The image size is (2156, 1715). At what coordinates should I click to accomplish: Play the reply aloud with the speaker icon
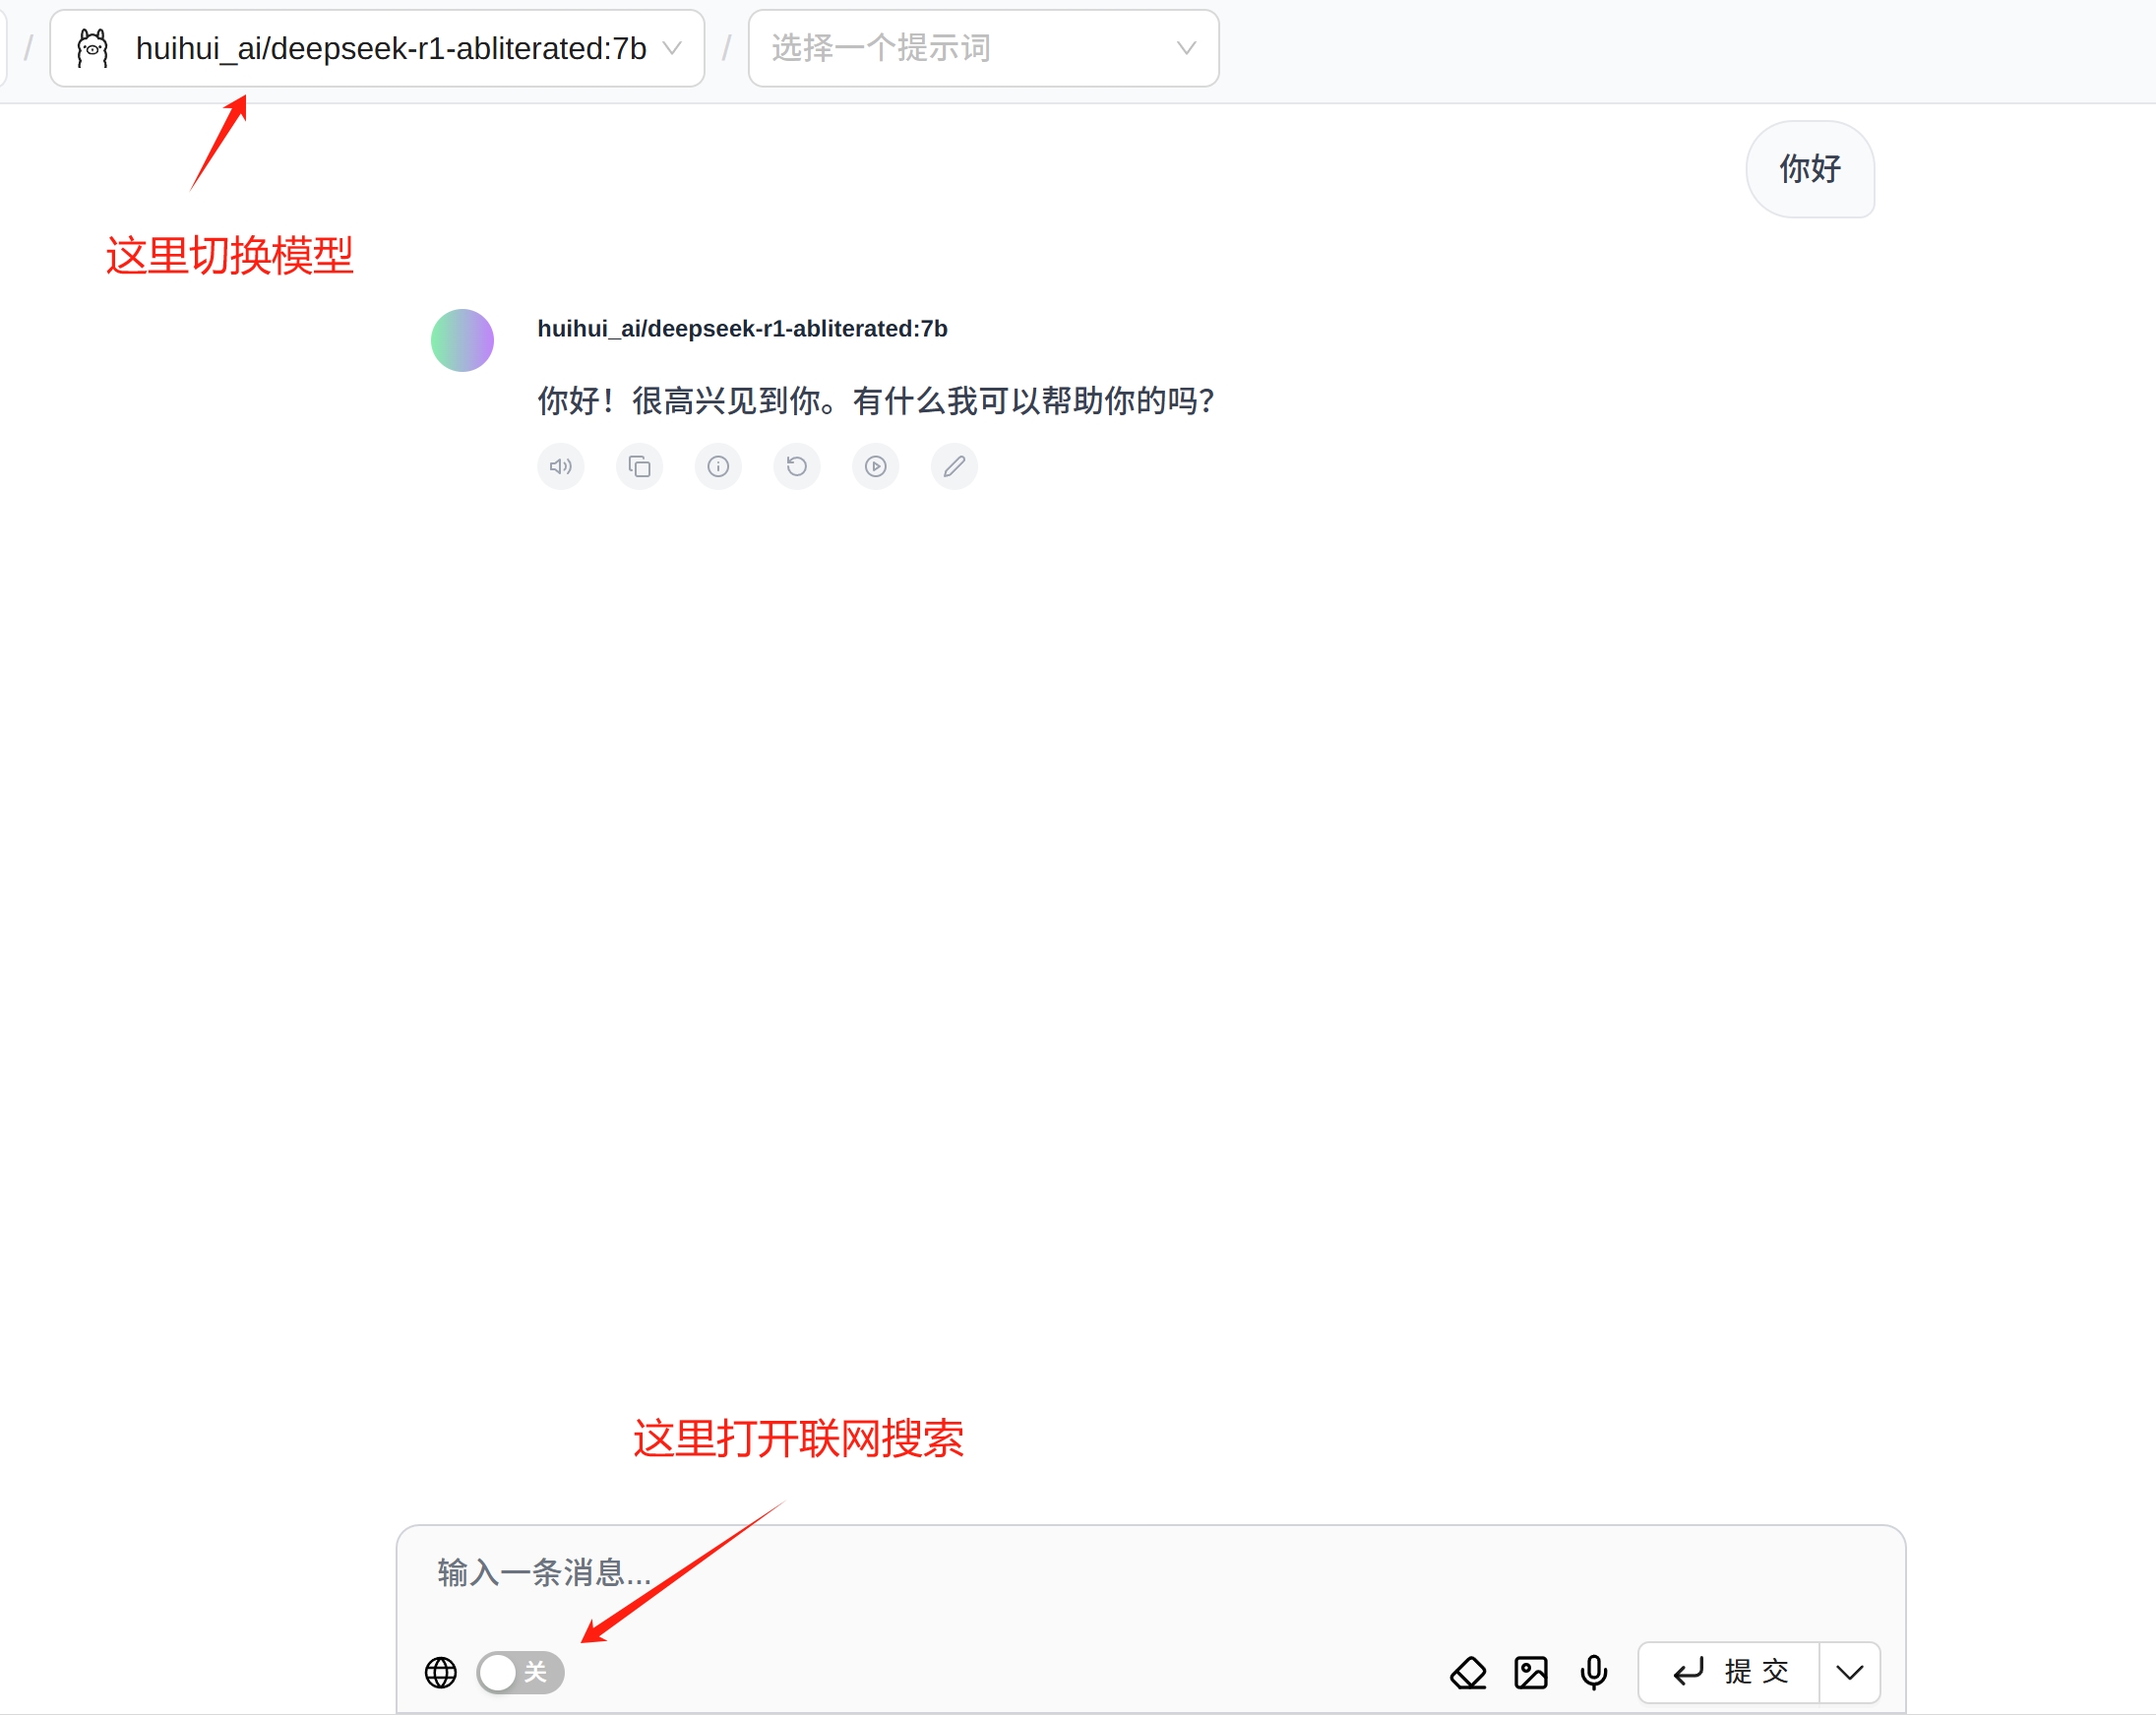tap(561, 466)
